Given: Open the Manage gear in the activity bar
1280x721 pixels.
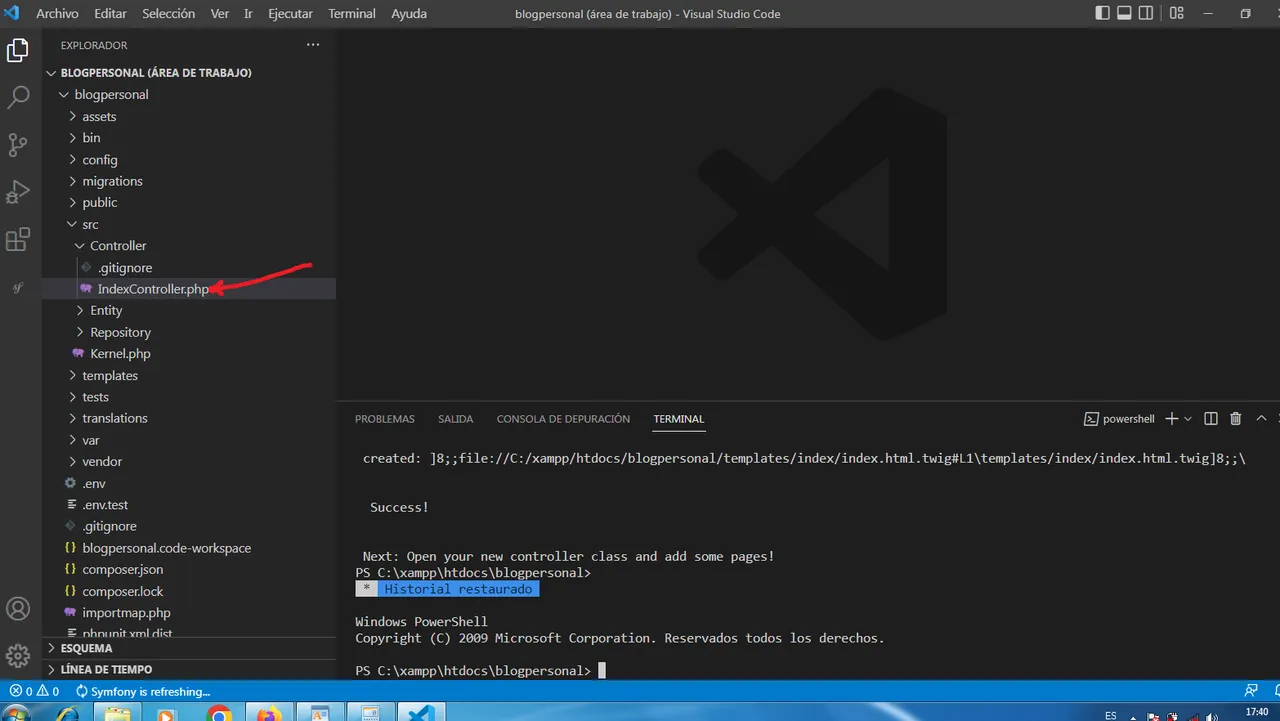Looking at the screenshot, I should (17, 656).
